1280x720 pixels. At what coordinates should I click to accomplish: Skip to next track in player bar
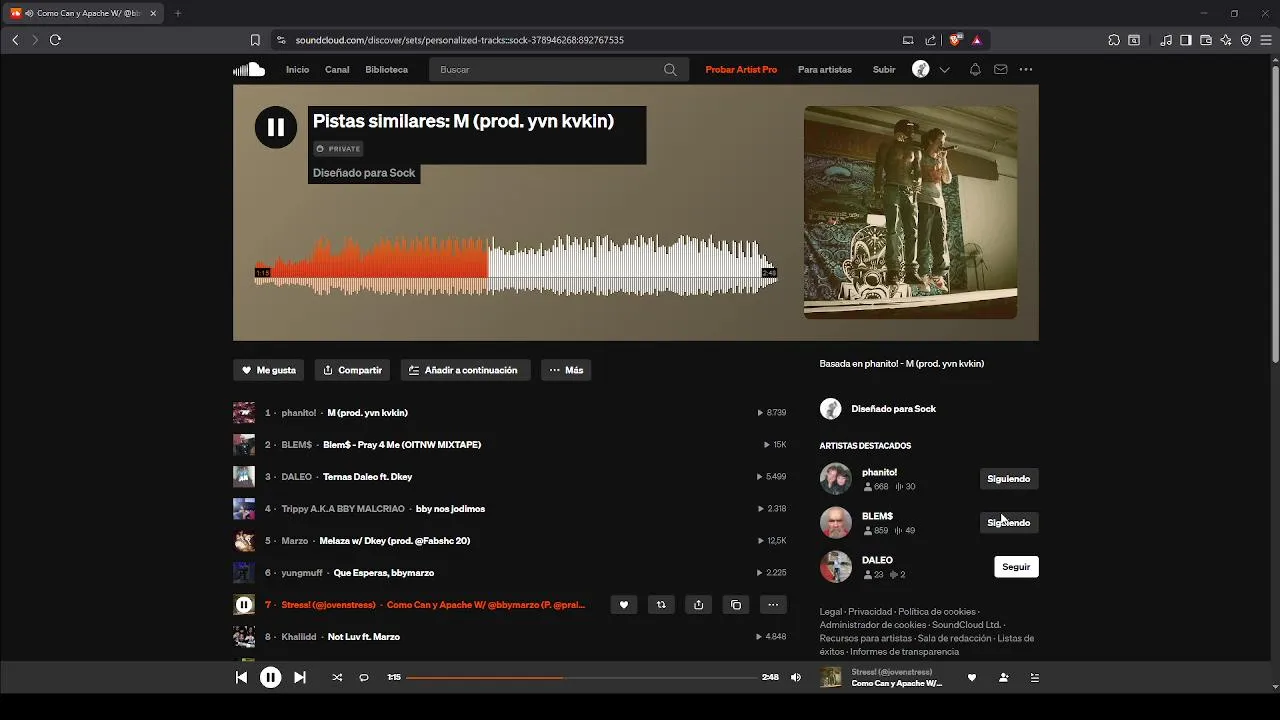point(299,677)
